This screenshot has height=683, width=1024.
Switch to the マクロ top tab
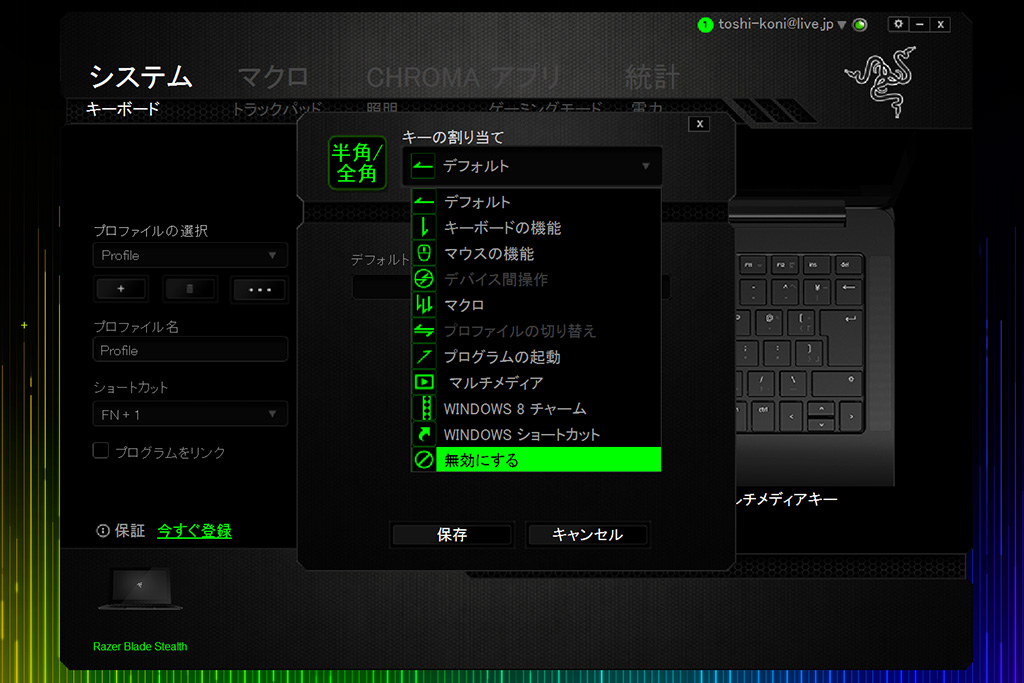pyautogui.click(x=272, y=77)
